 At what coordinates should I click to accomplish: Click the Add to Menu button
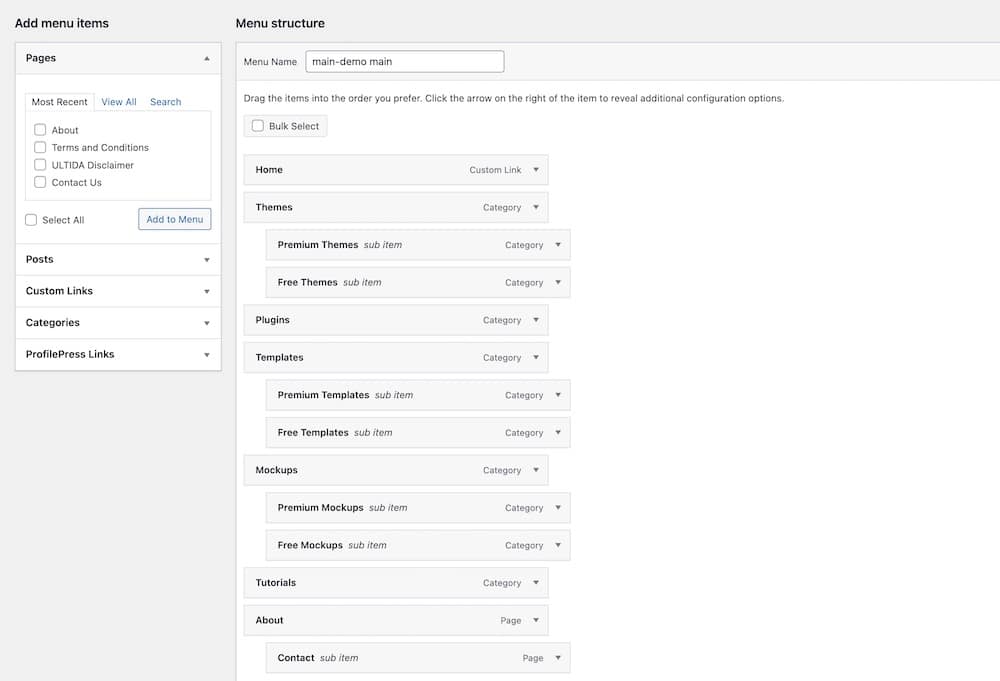(175, 219)
